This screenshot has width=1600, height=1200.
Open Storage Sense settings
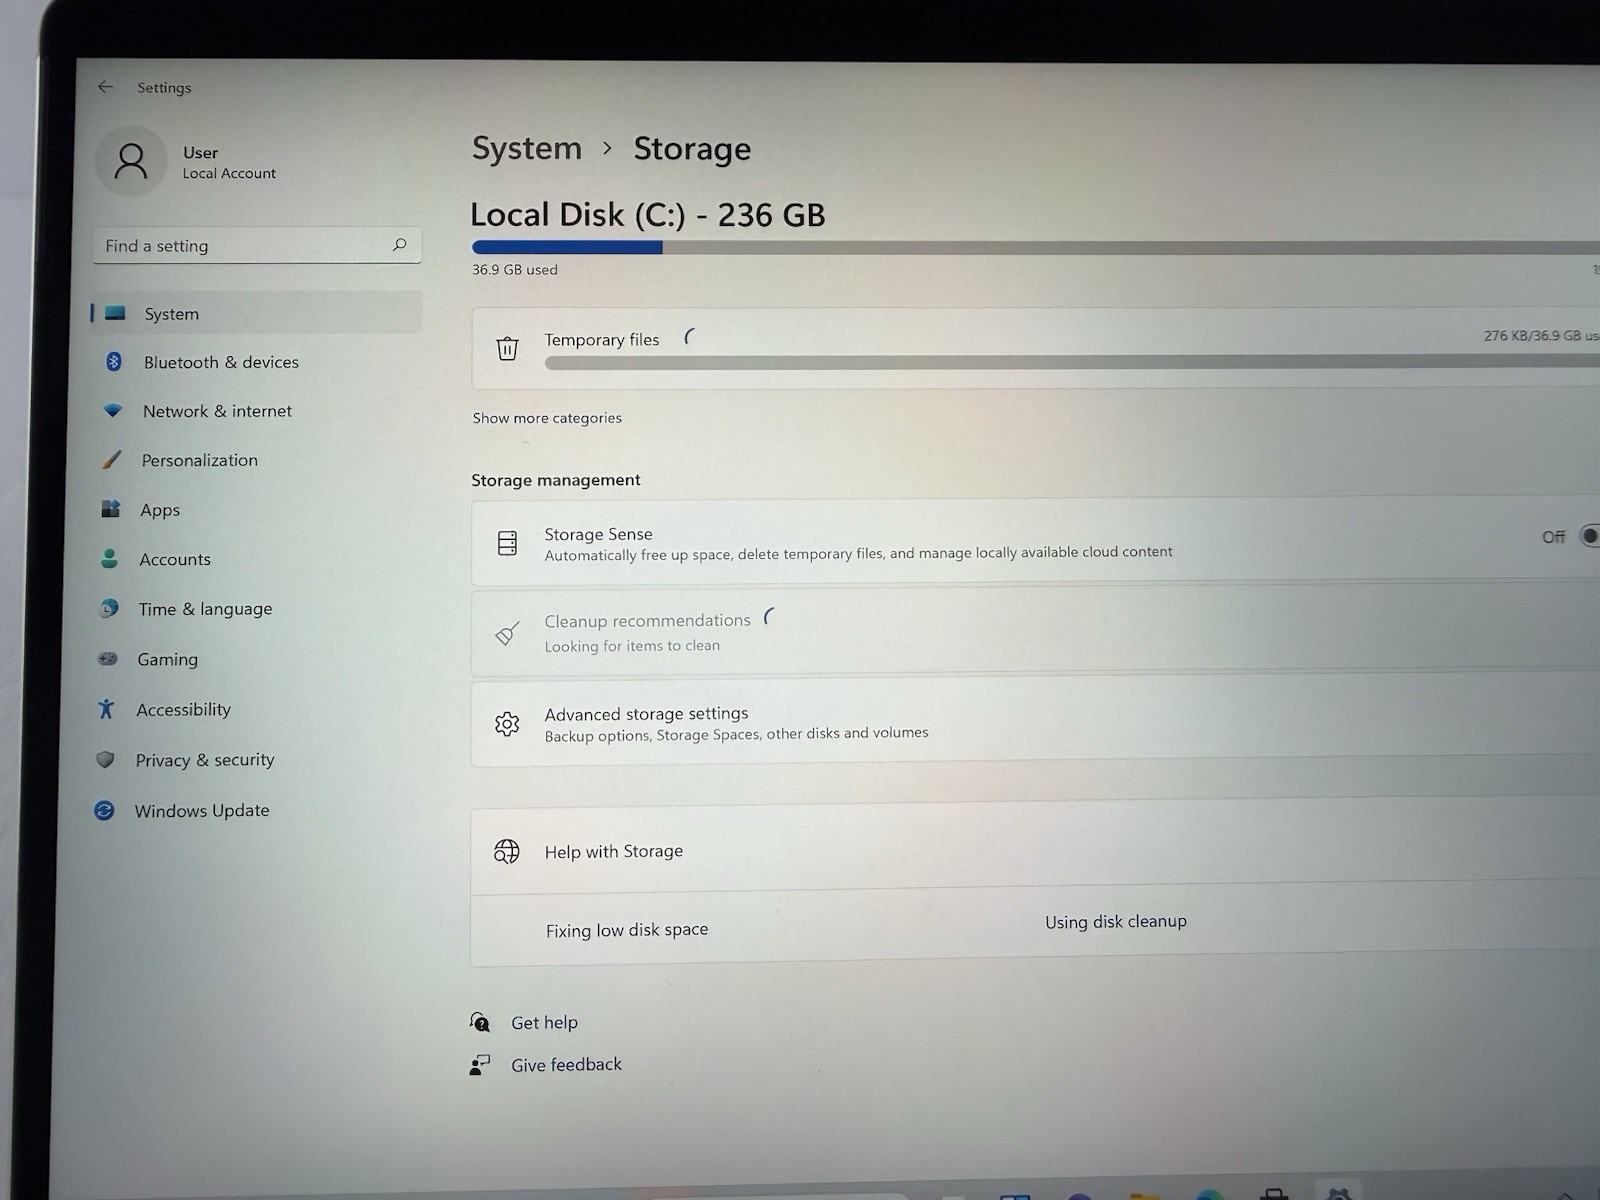click(x=1035, y=541)
